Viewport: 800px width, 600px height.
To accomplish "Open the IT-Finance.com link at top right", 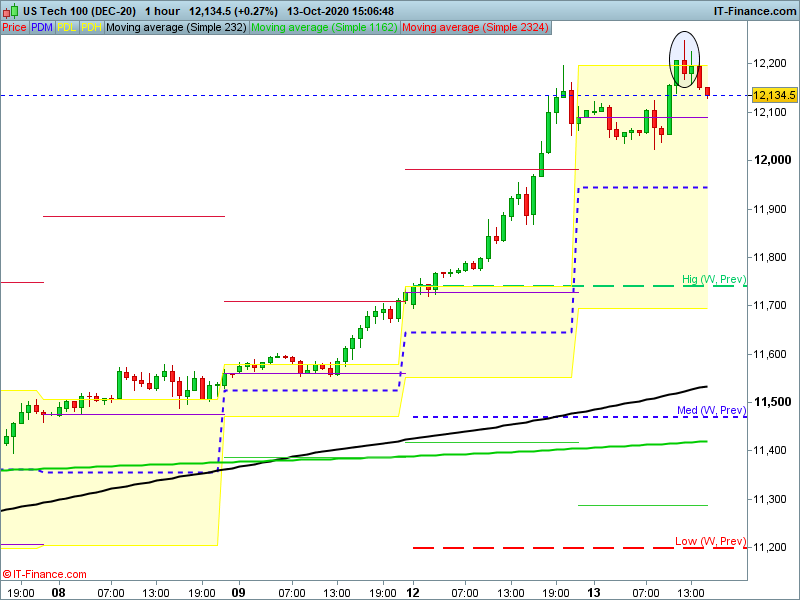I will (x=755, y=11).
